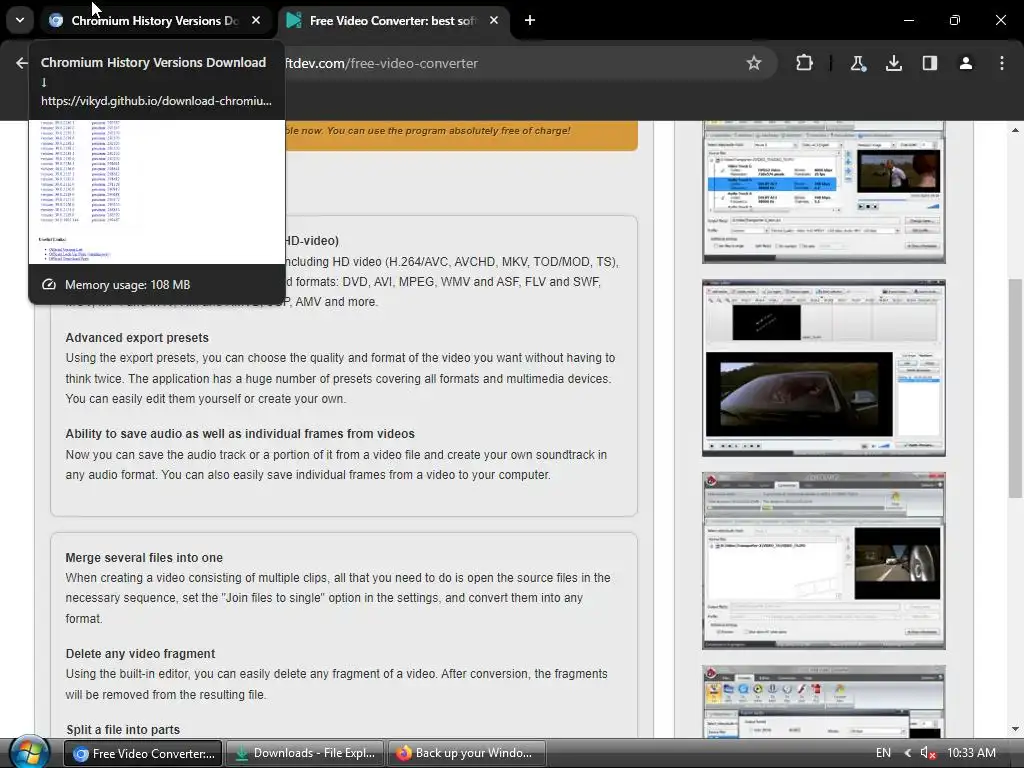Viewport: 1024px width, 768px height.
Task: Click the page vertical scrollbar thumb
Action: coord(1015,388)
